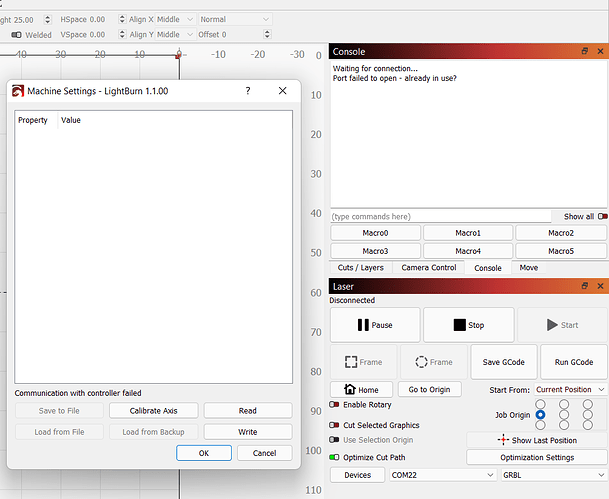The image size is (609, 499).
Task: Toggle Optimize Cut Path switch
Action: click(x=334, y=457)
